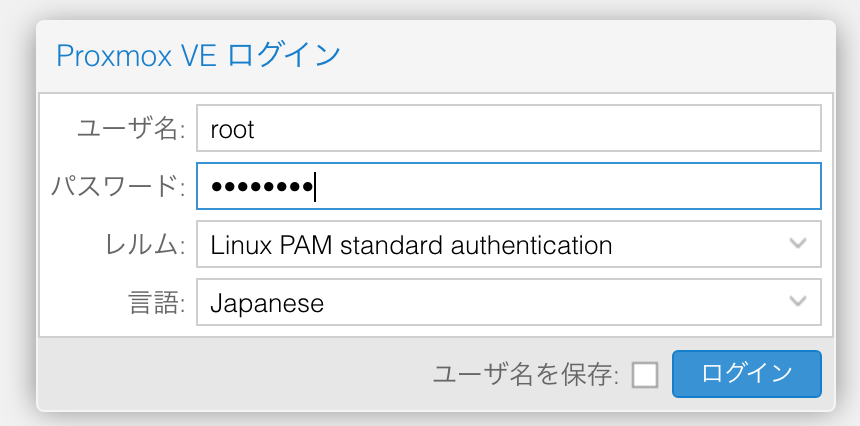Open the レルム dropdown arrow

797,243
